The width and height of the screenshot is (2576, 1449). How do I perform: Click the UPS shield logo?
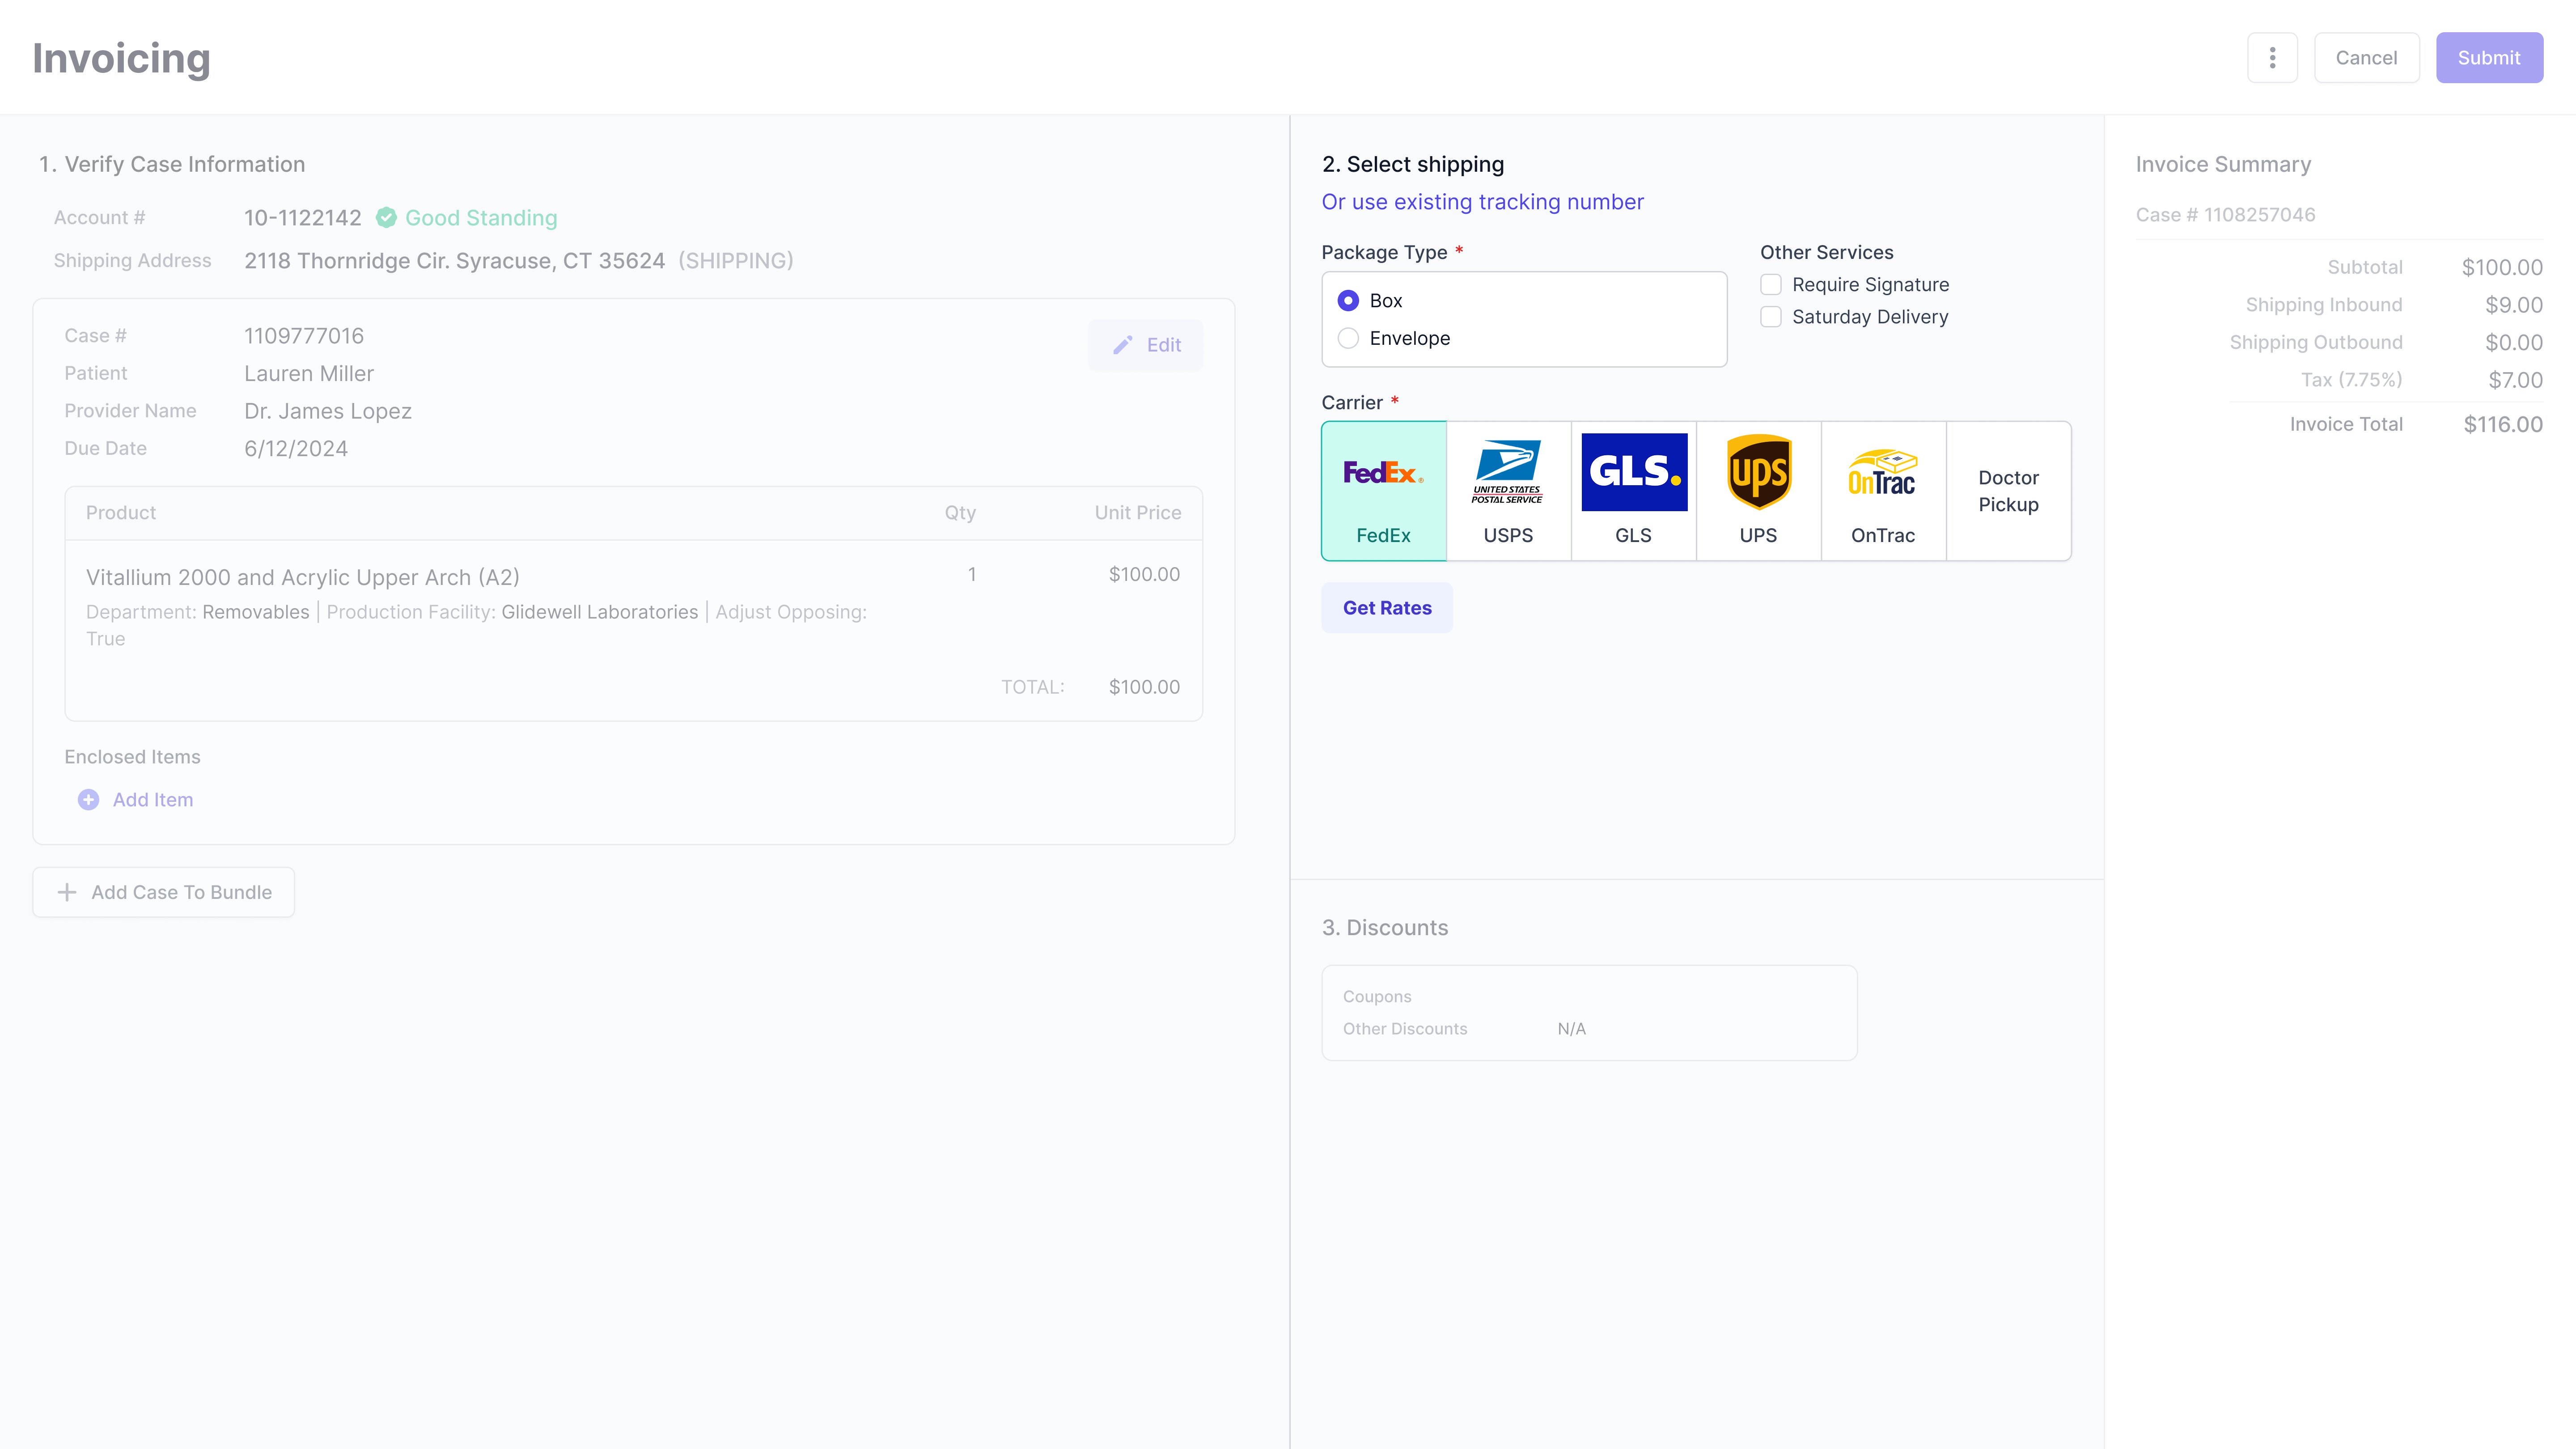coord(1759,472)
